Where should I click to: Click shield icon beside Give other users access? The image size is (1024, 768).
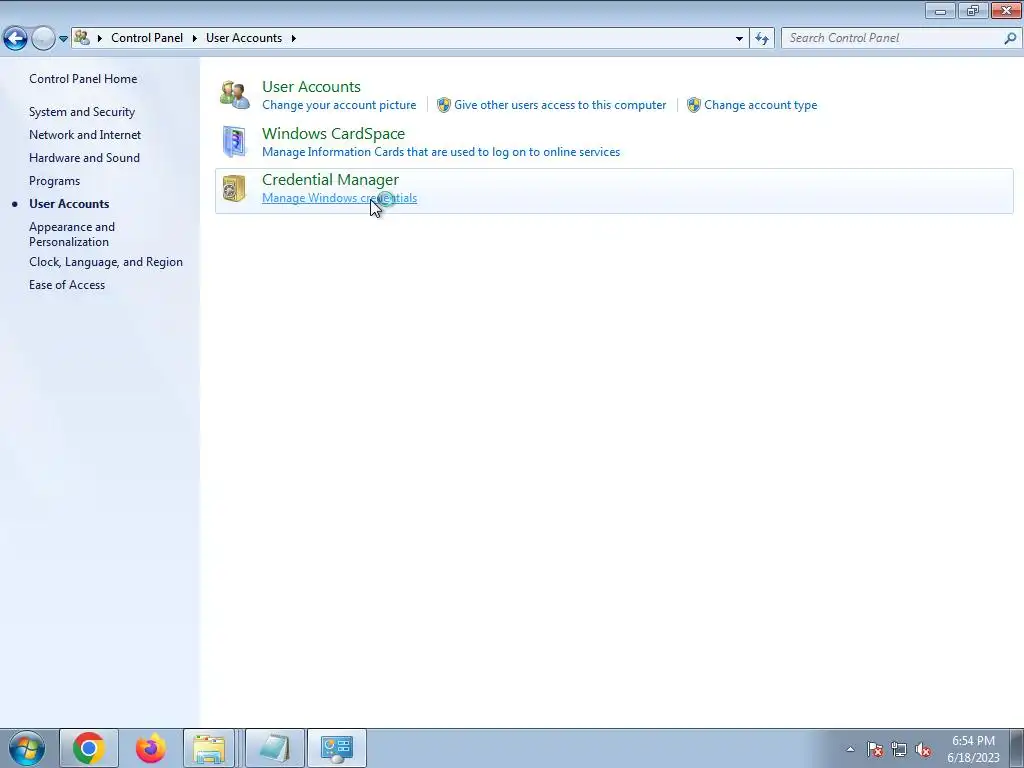point(443,105)
